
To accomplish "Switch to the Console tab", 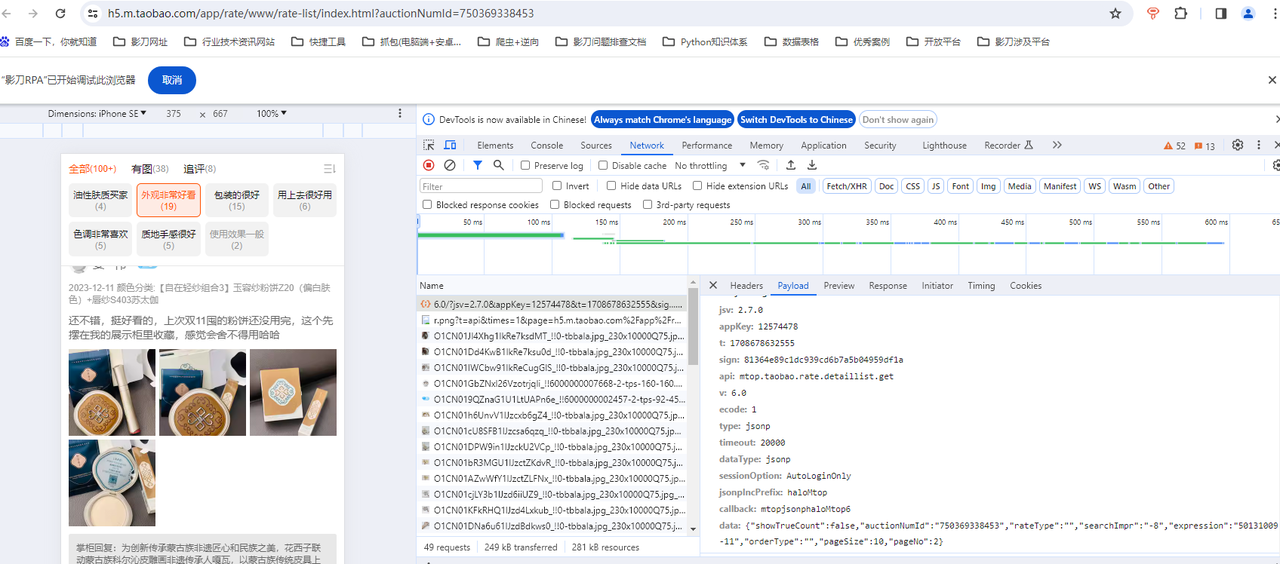I will coord(546,145).
